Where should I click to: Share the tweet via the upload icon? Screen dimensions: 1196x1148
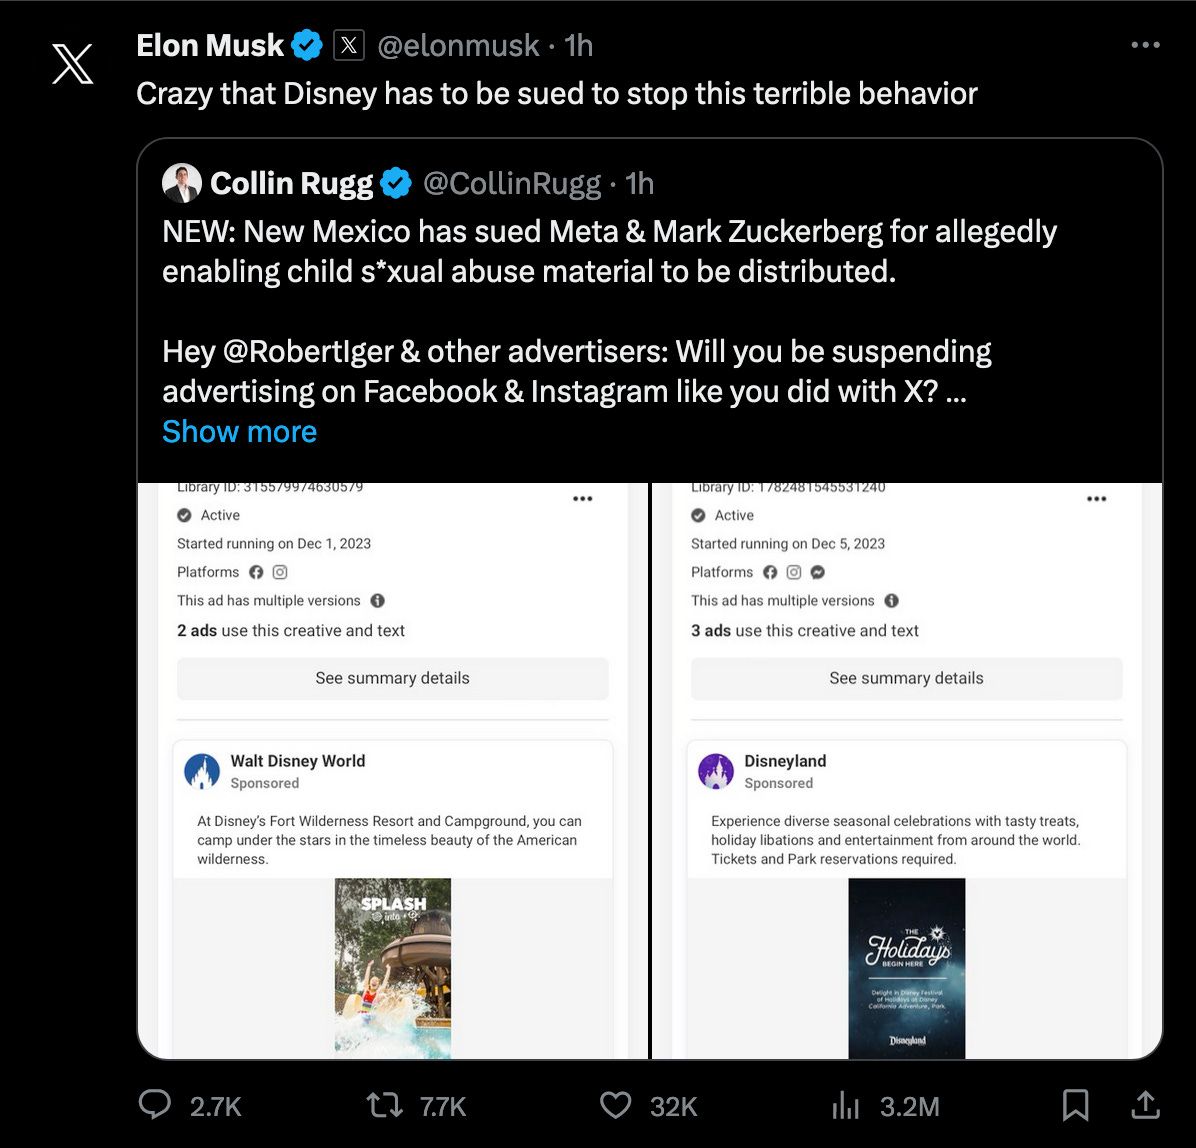1144,1105
